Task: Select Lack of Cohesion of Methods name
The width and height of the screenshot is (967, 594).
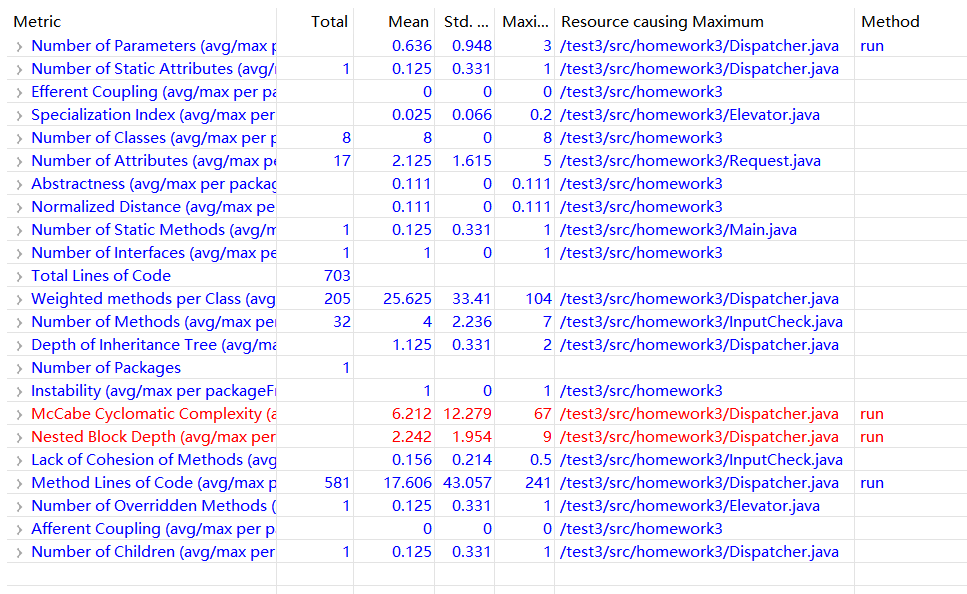Action: pos(153,460)
